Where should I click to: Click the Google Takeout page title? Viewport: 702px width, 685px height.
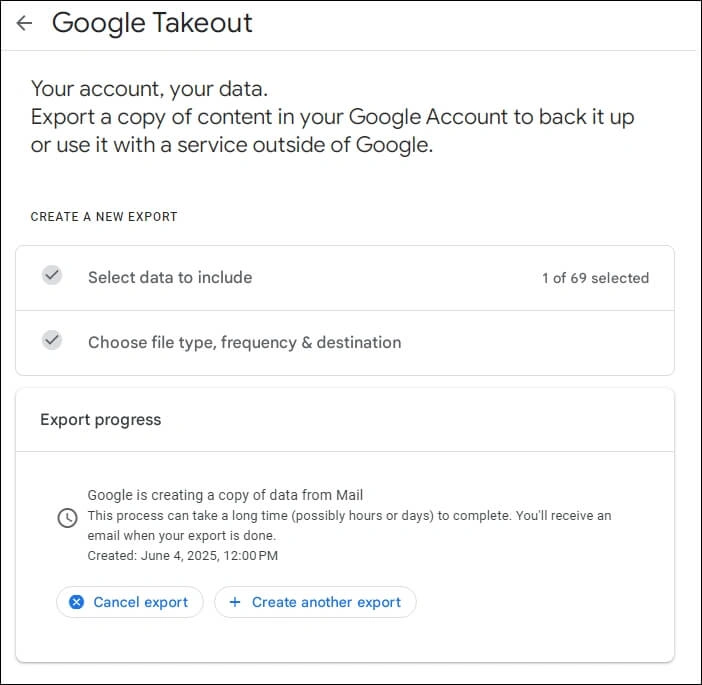click(x=152, y=23)
